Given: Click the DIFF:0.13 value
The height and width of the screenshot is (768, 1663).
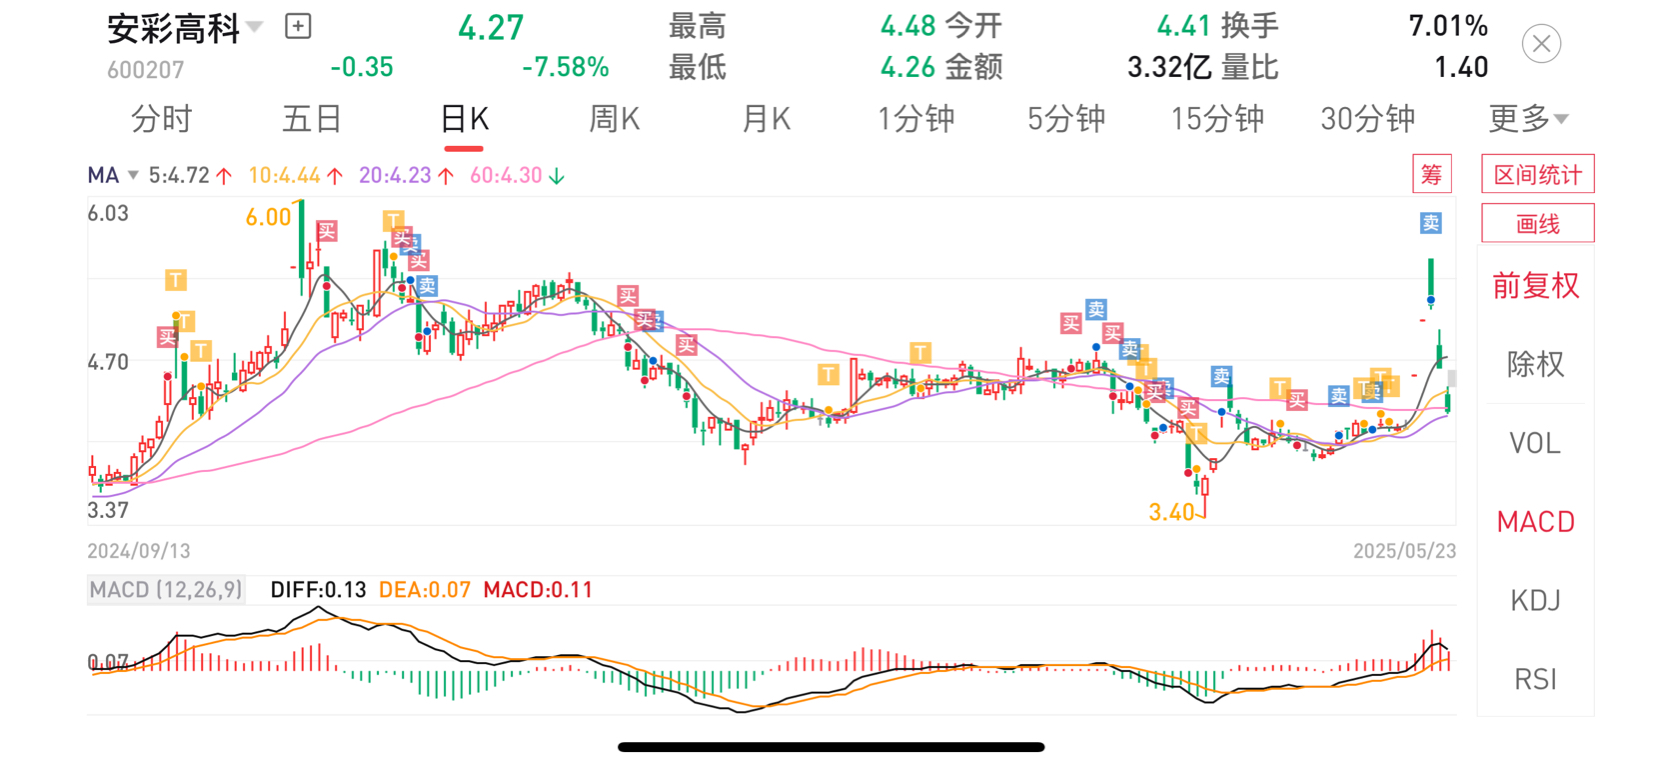Looking at the screenshot, I should click(x=318, y=590).
